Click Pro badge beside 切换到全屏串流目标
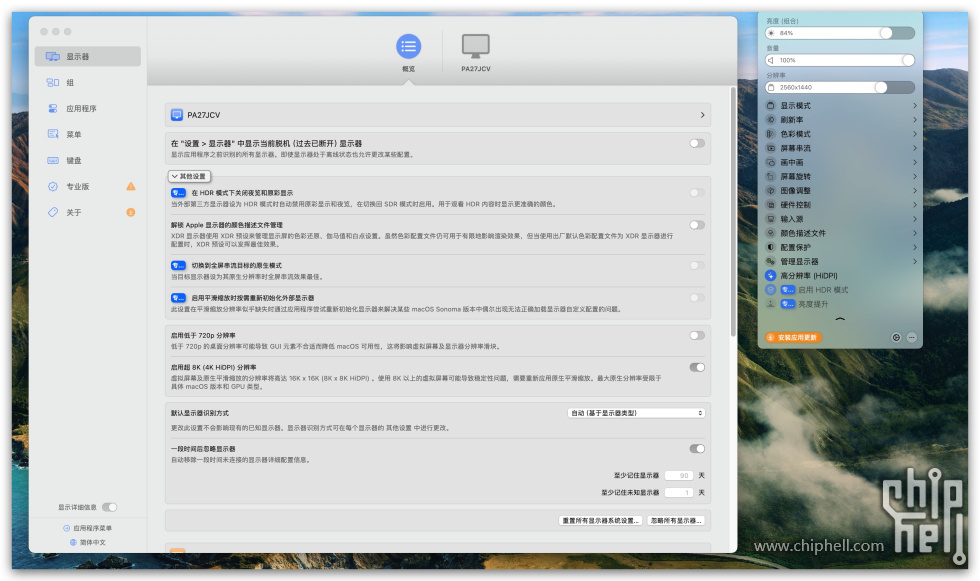Image resolution: width=980 pixels, height=581 pixels. coord(179,266)
